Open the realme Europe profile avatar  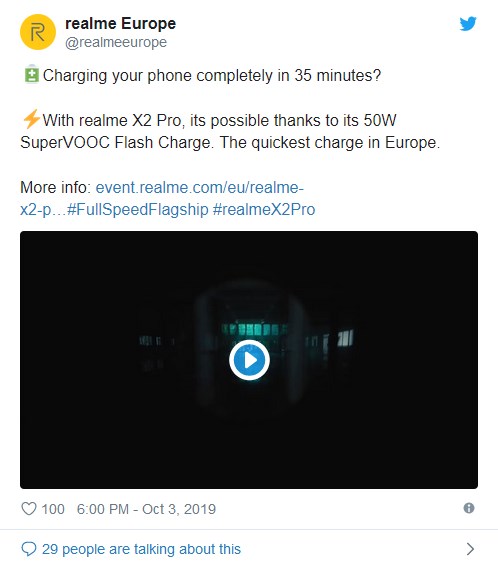pos(38,32)
